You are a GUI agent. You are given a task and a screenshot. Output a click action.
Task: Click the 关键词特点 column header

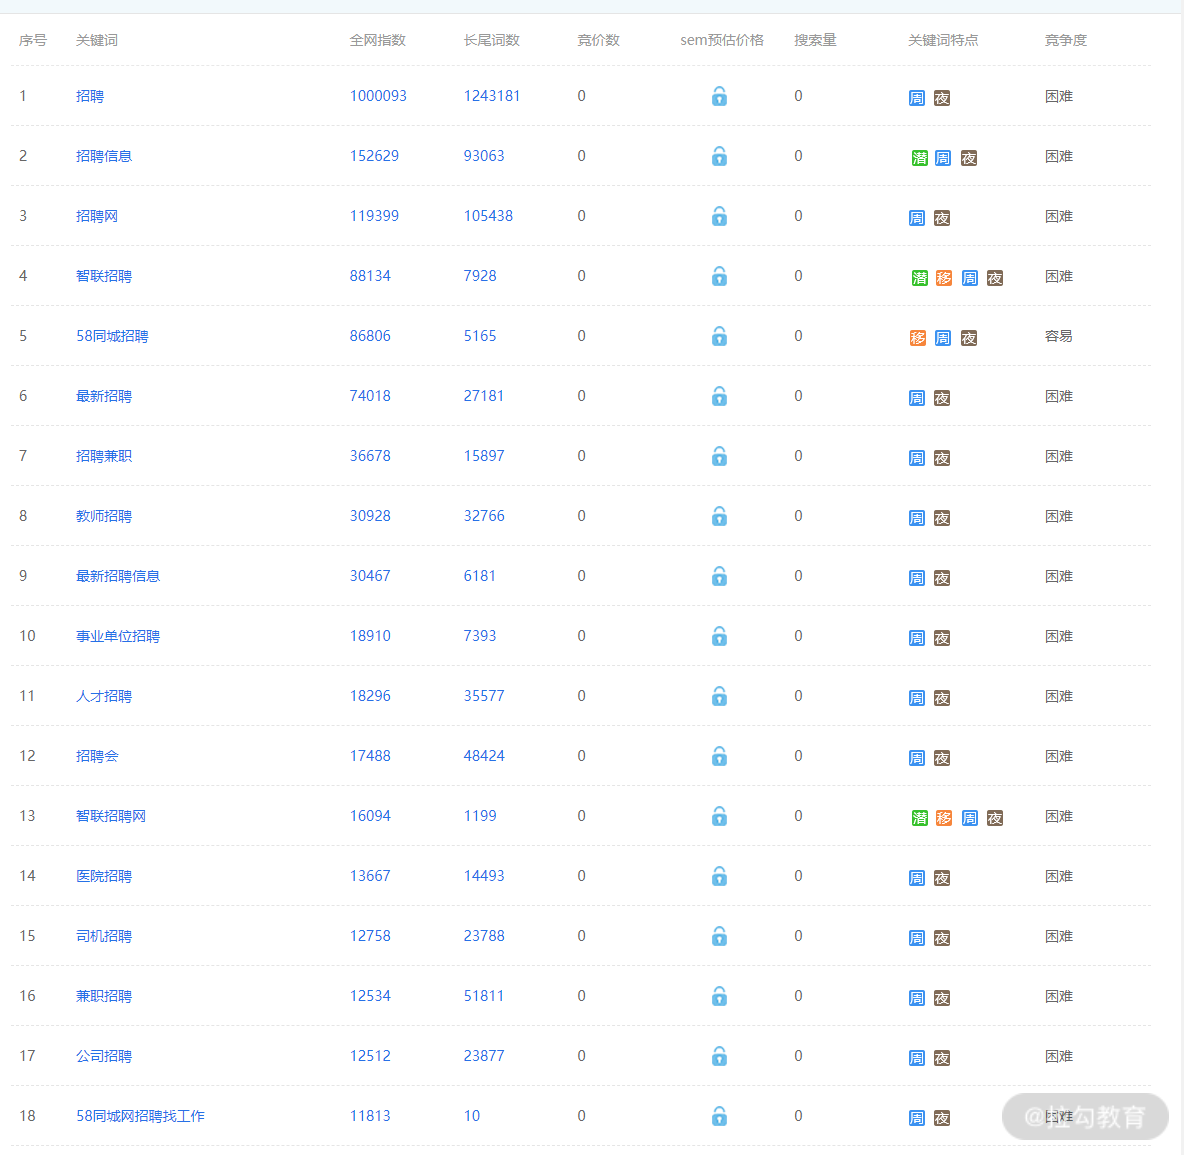(x=943, y=40)
